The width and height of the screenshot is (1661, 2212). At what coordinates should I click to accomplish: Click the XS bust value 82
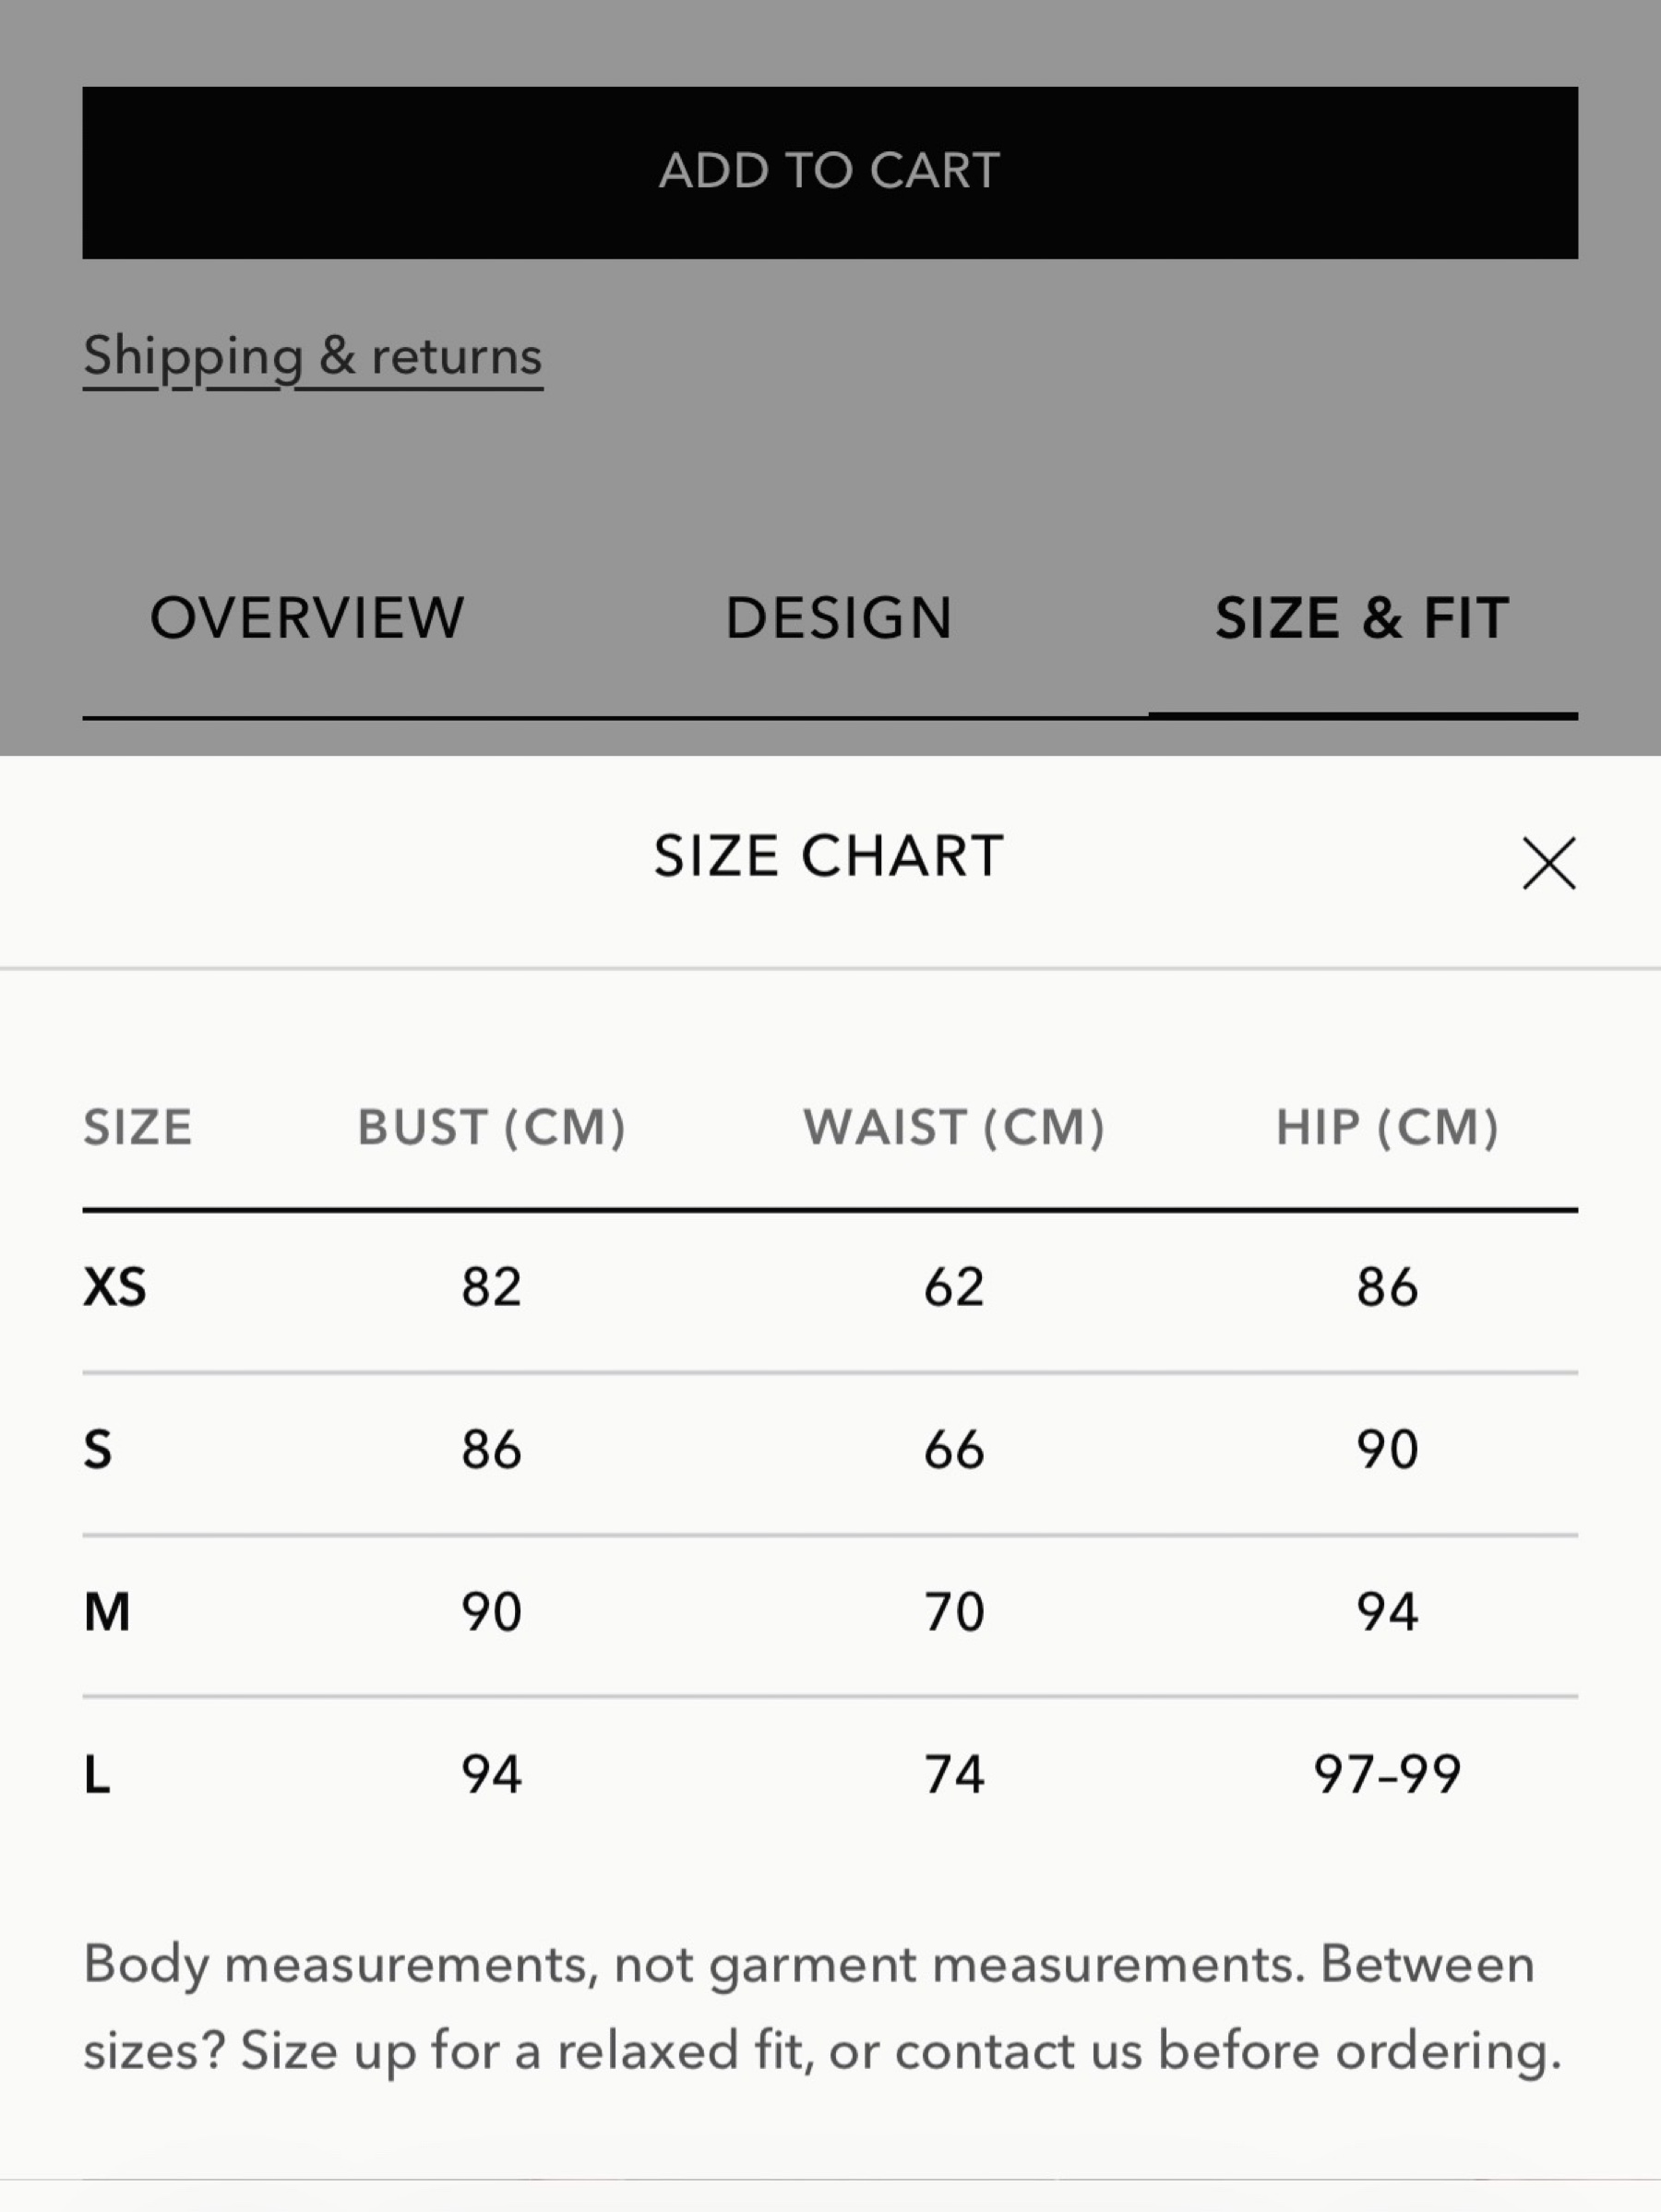point(491,1287)
